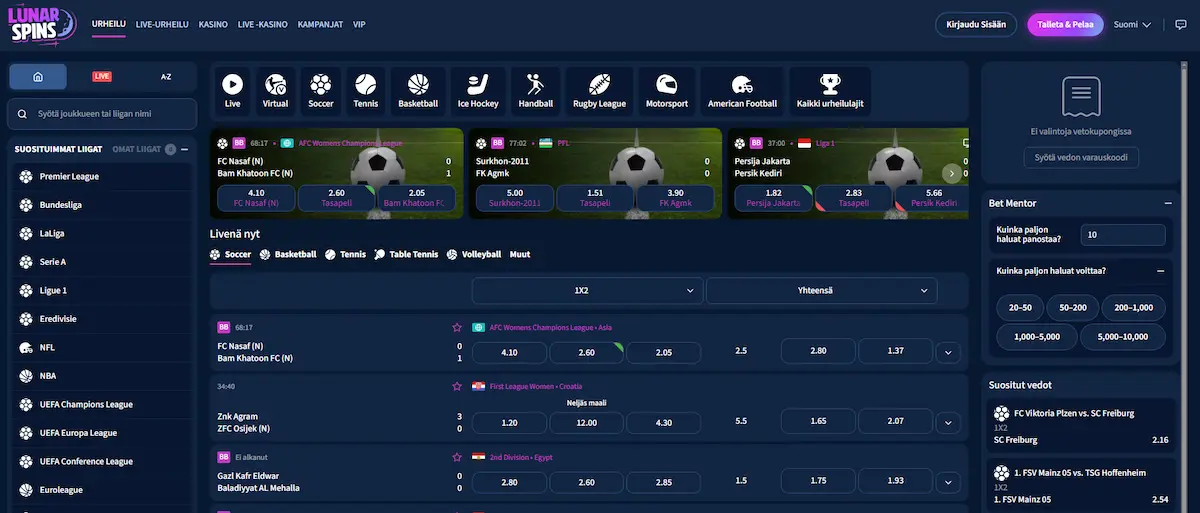
Task: Click the Kirjaudu Sisään button
Action: click(x=976, y=25)
